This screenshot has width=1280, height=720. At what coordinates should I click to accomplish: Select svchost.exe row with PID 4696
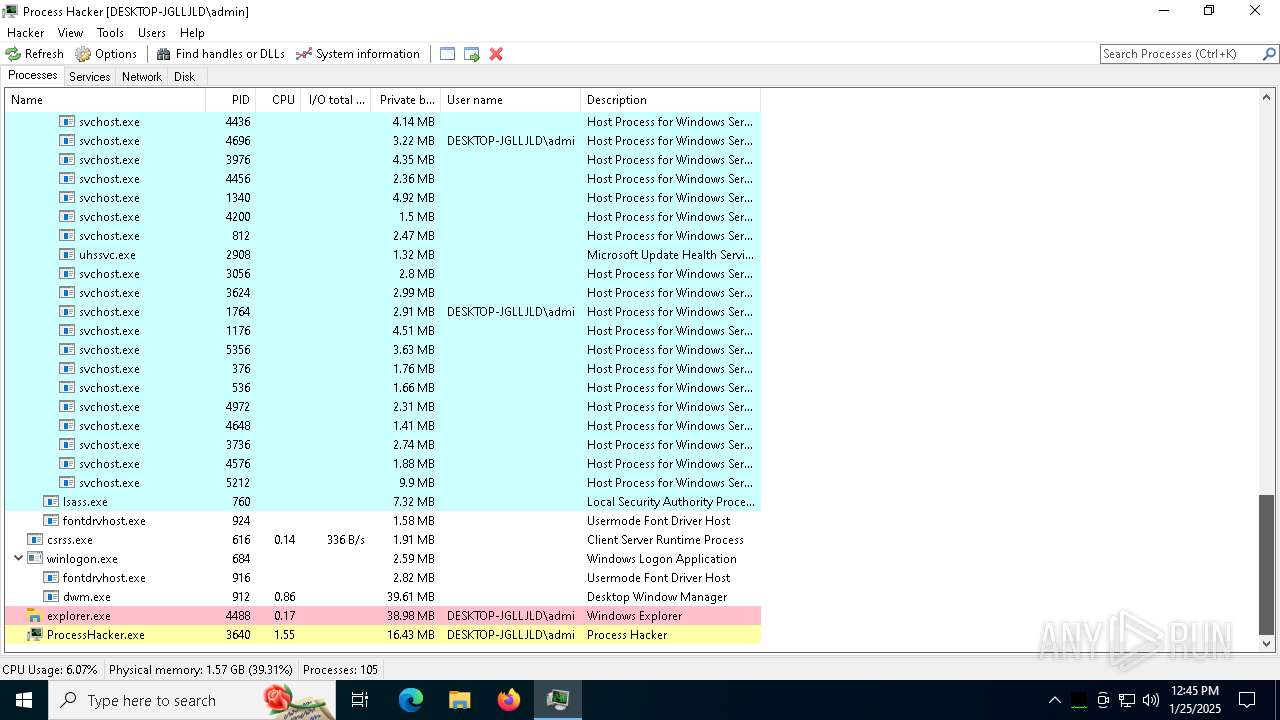pyautogui.click(x=383, y=141)
